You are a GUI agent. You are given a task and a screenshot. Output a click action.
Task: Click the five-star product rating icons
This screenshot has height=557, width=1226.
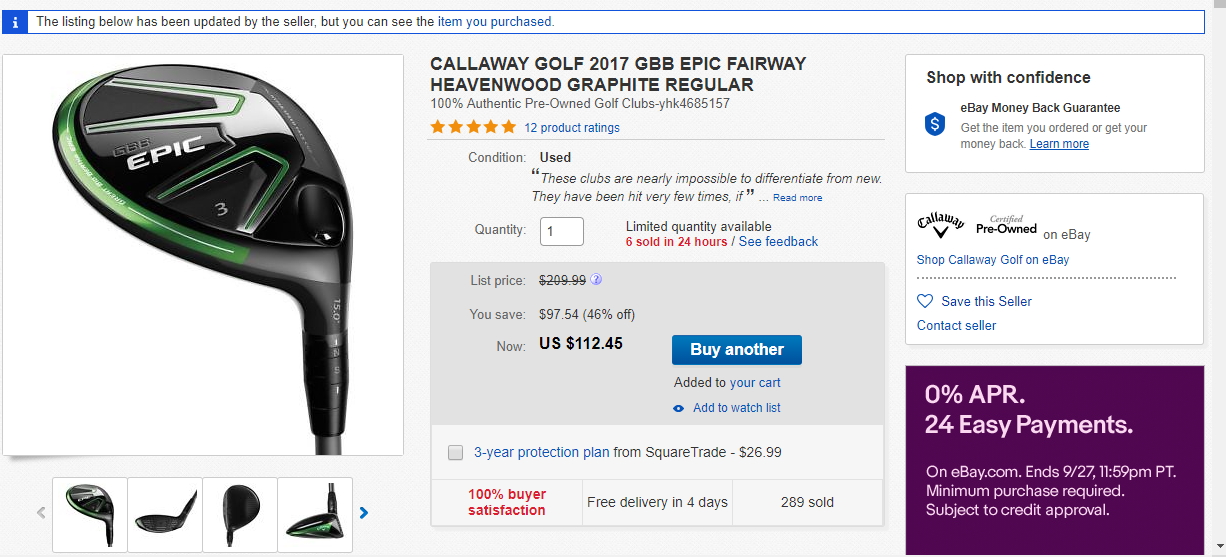(x=473, y=127)
